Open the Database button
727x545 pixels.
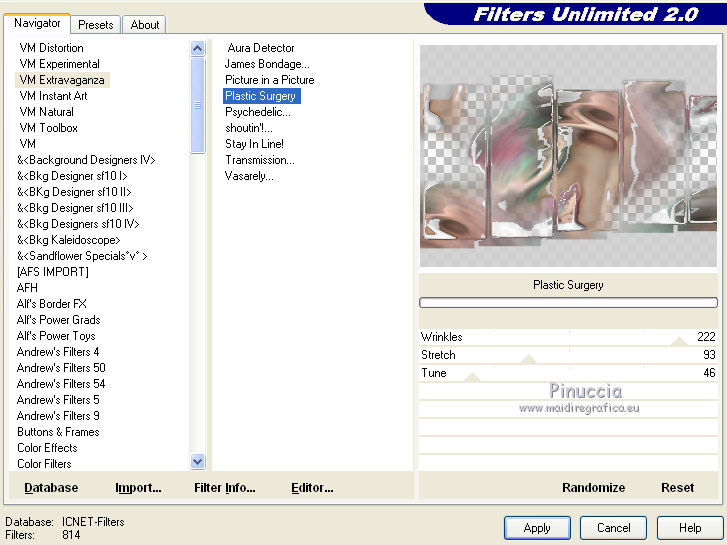[x=51, y=487]
